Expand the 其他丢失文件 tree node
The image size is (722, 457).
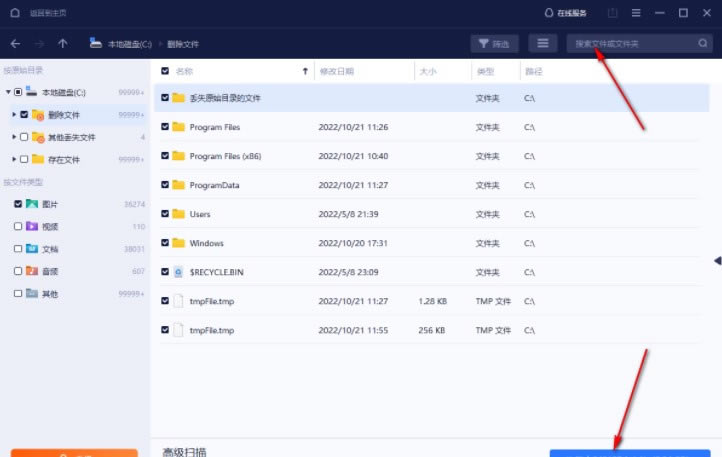point(14,137)
